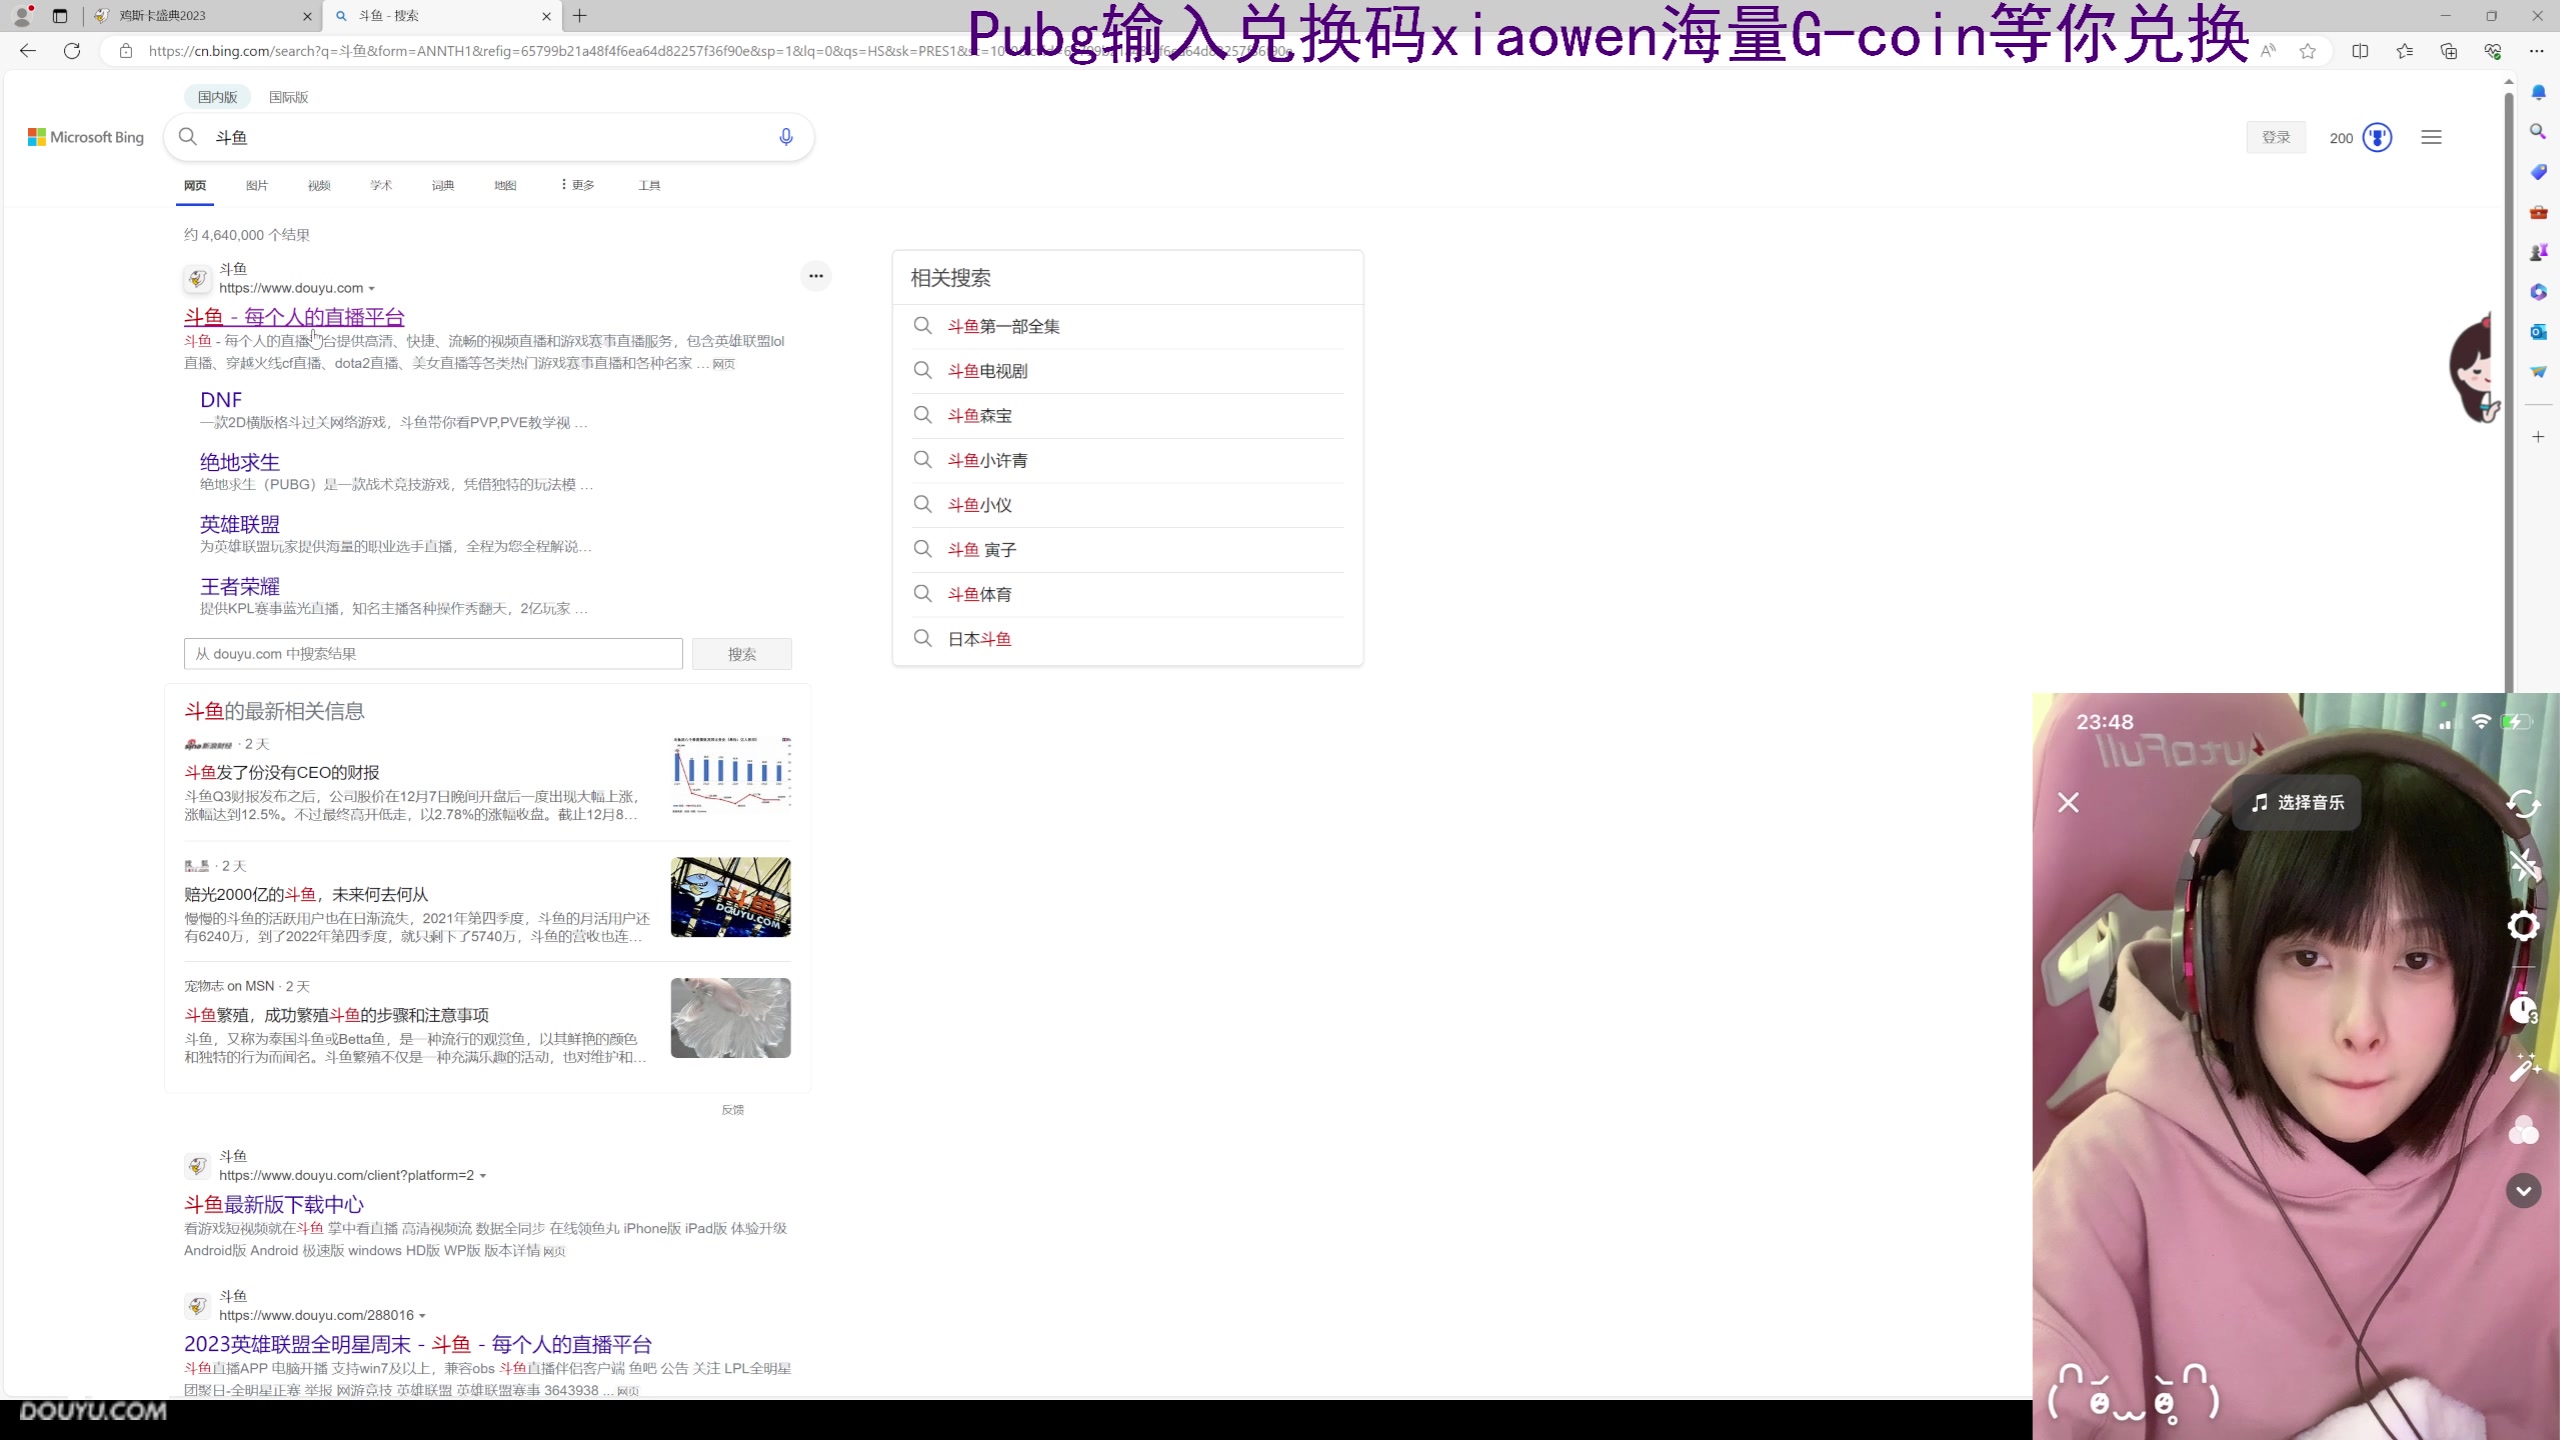Image resolution: width=2560 pixels, height=1440 pixels.
Task: Open collections icon in toolbar
Action: (x=2448, y=51)
